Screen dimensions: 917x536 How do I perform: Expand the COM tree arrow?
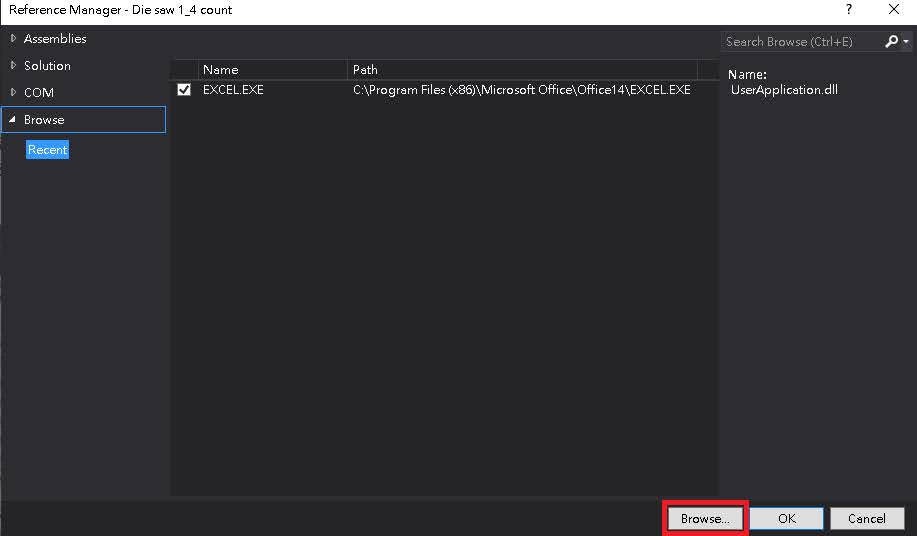coord(13,92)
